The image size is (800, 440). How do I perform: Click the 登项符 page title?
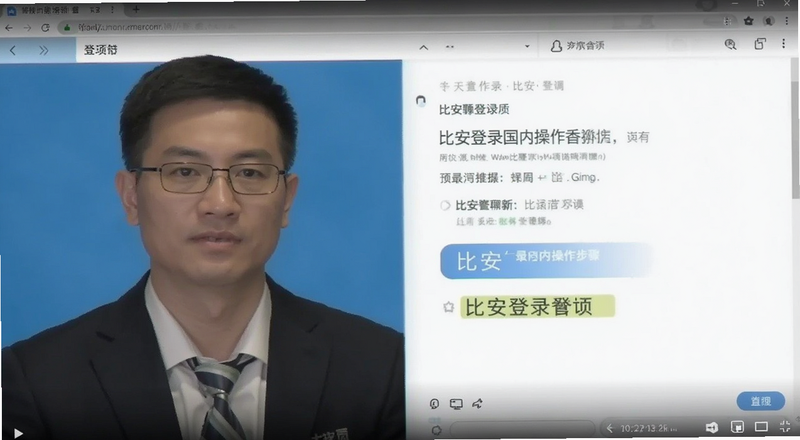(x=101, y=50)
